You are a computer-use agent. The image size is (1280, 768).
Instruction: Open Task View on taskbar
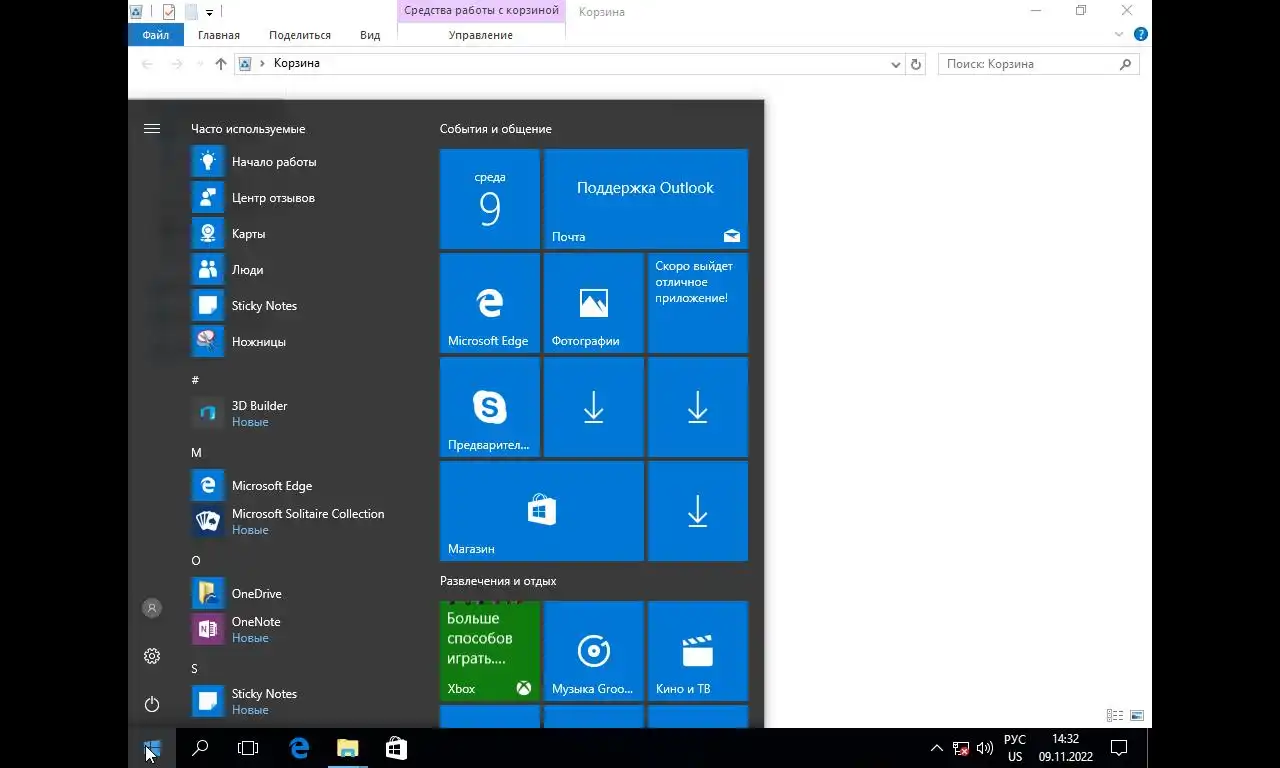(248, 748)
